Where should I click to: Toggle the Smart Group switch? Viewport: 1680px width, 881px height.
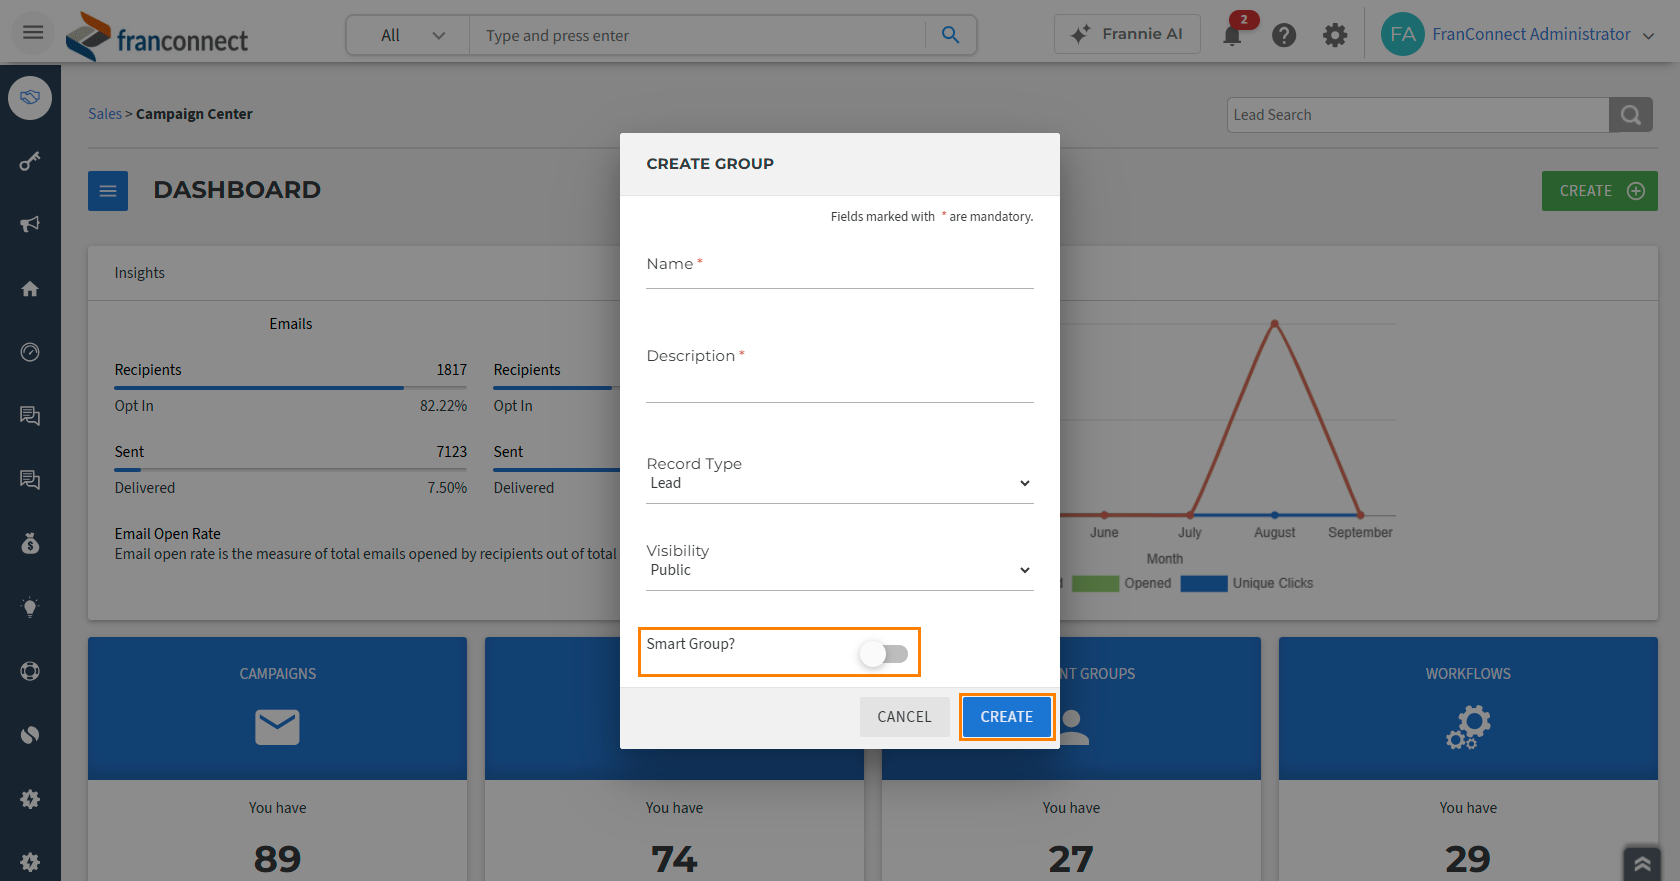pyautogui.click(x=884, y=654)
